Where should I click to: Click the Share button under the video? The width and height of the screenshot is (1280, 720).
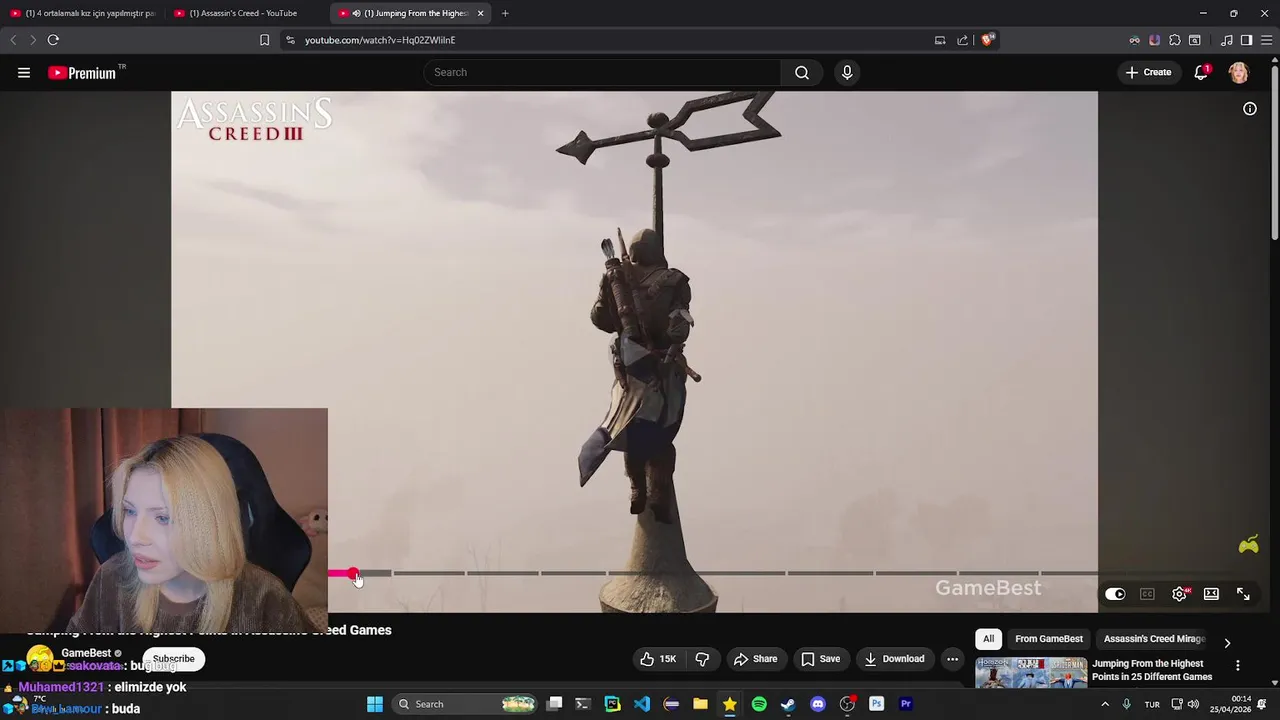(755, 659)
